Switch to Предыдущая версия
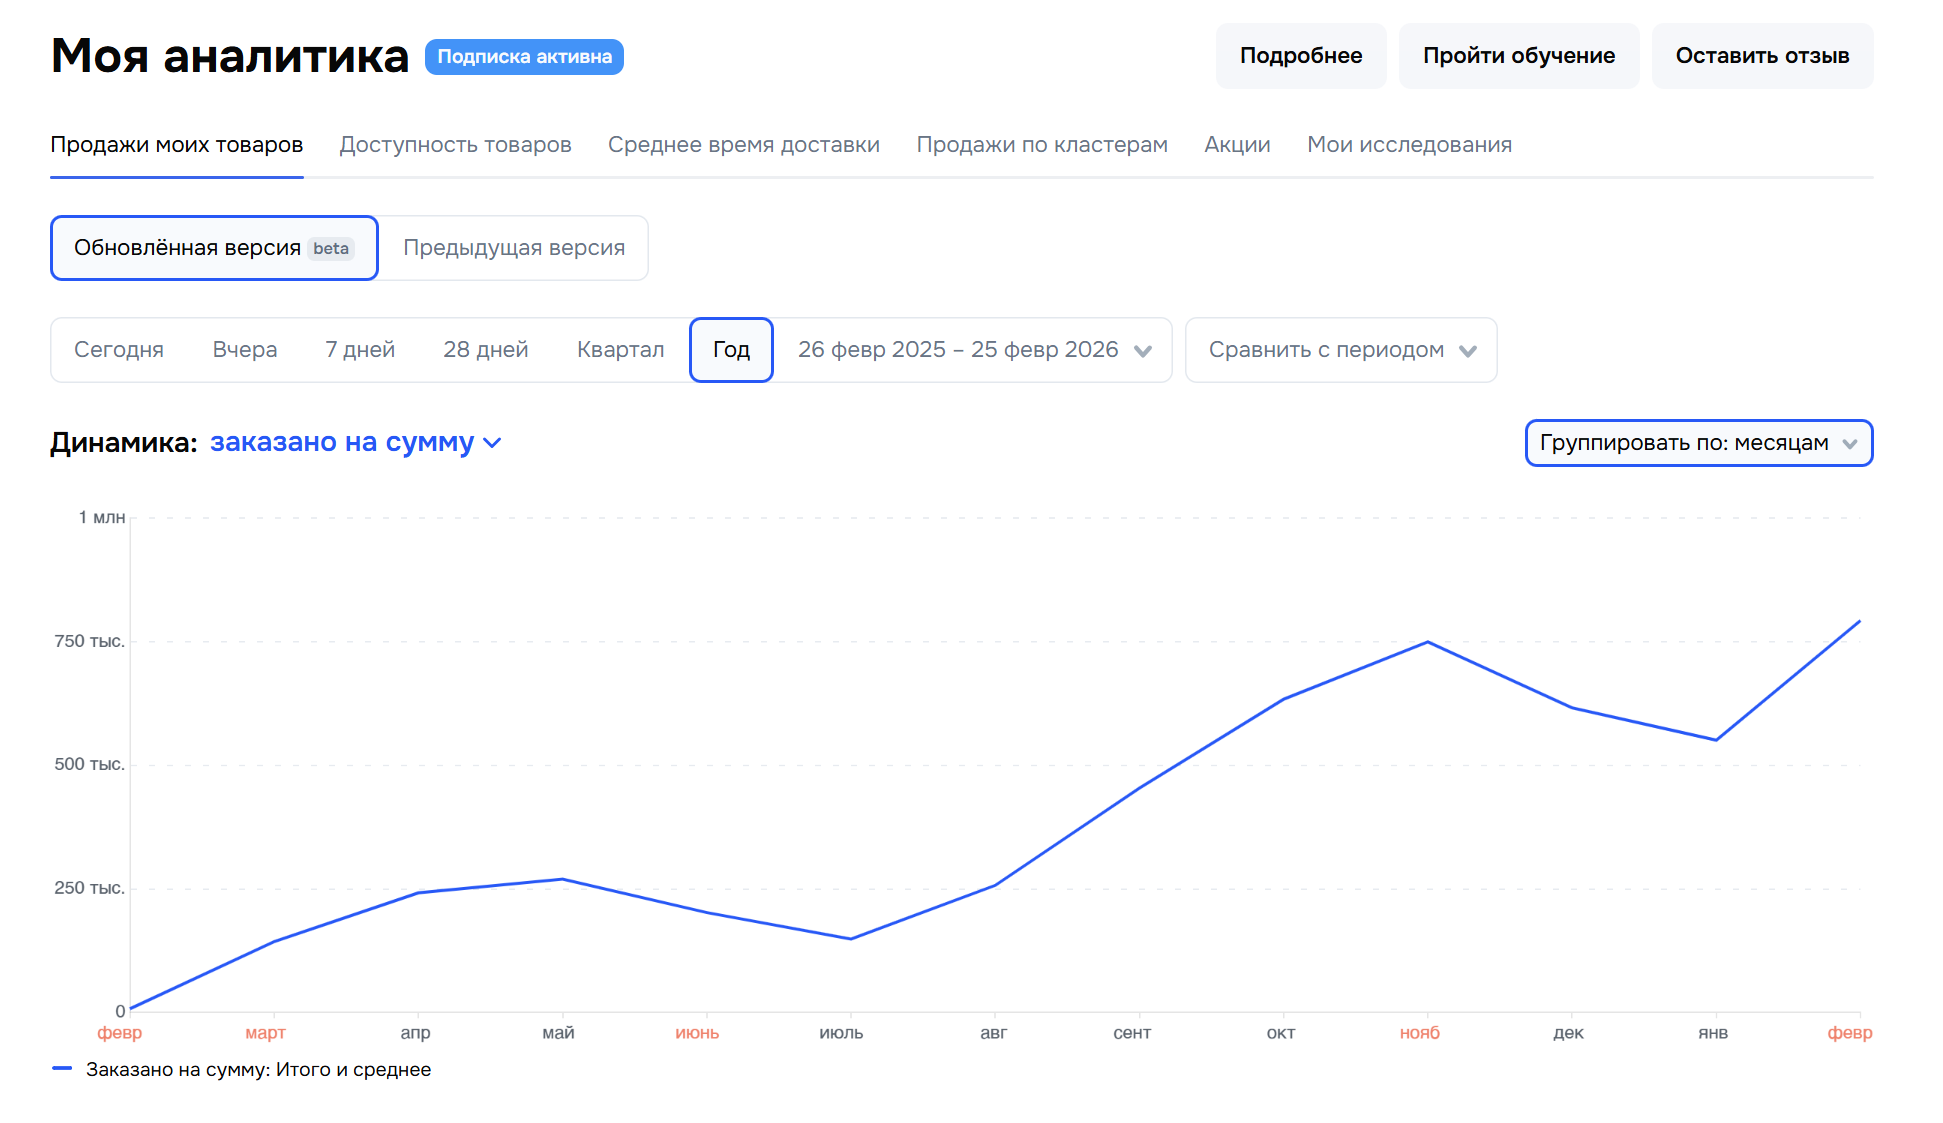 (514, 248)
